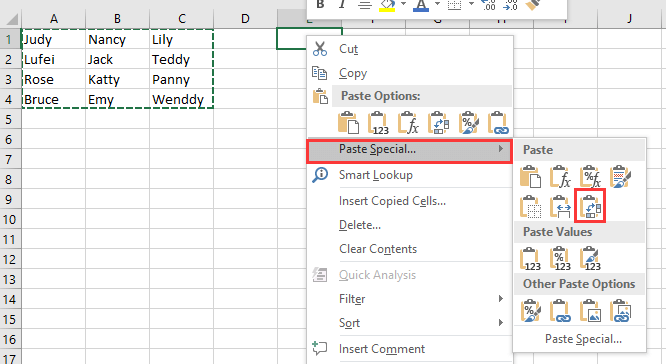Click Paste Formulas fx icon under Paste Options
The image size is (666, 364).
[408, 123]
